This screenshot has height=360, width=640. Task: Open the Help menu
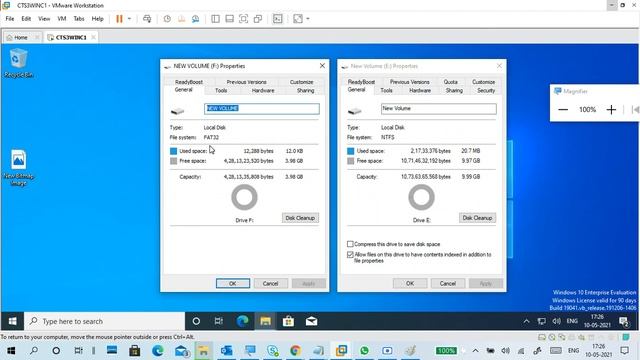[x=98, y=19]
